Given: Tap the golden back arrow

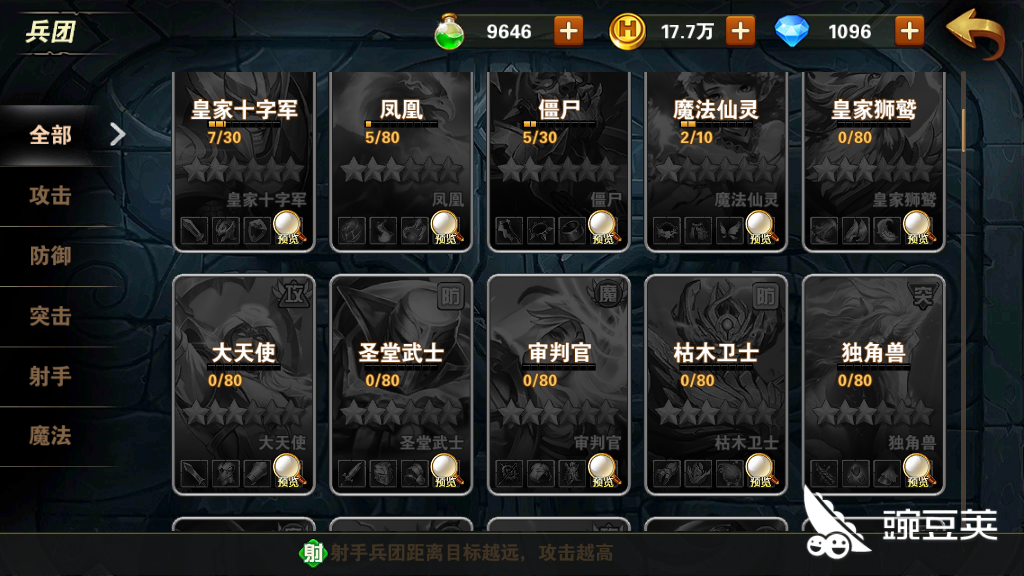Looking at the screenshot, I should click(974, 34).
